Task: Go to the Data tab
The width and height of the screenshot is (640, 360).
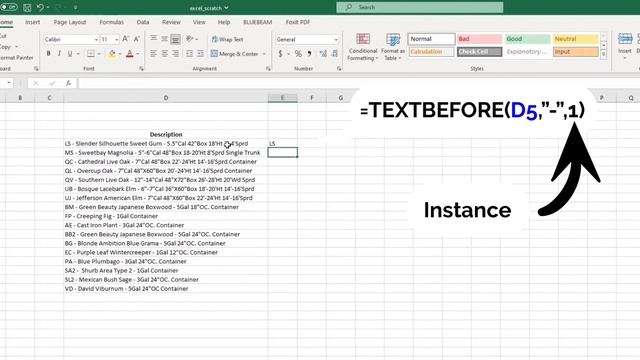Action: tap(143, 22)
